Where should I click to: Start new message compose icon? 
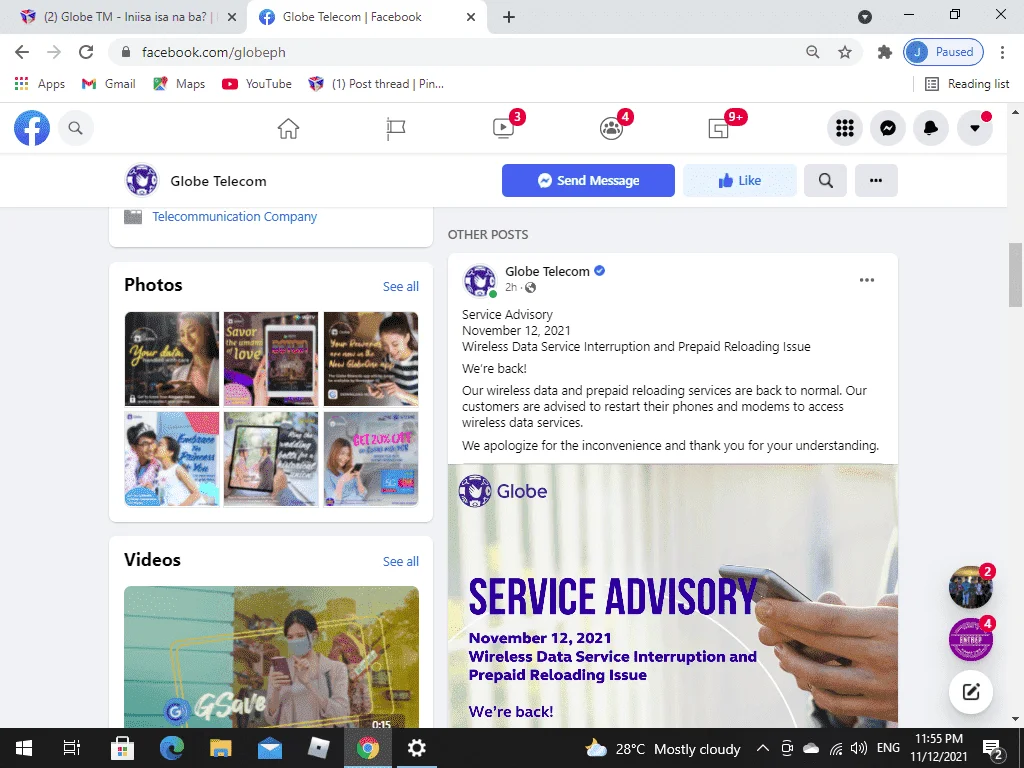point(970,692)
